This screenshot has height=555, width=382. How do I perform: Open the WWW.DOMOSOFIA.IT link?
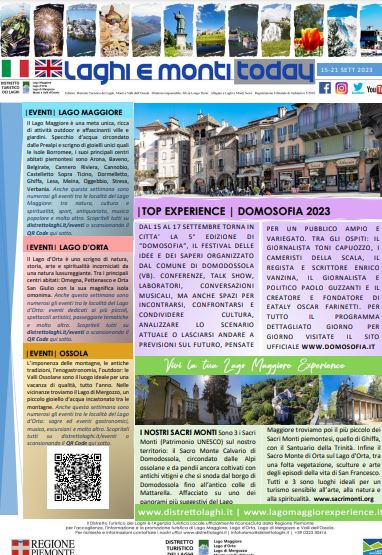(x=338, y=347)
